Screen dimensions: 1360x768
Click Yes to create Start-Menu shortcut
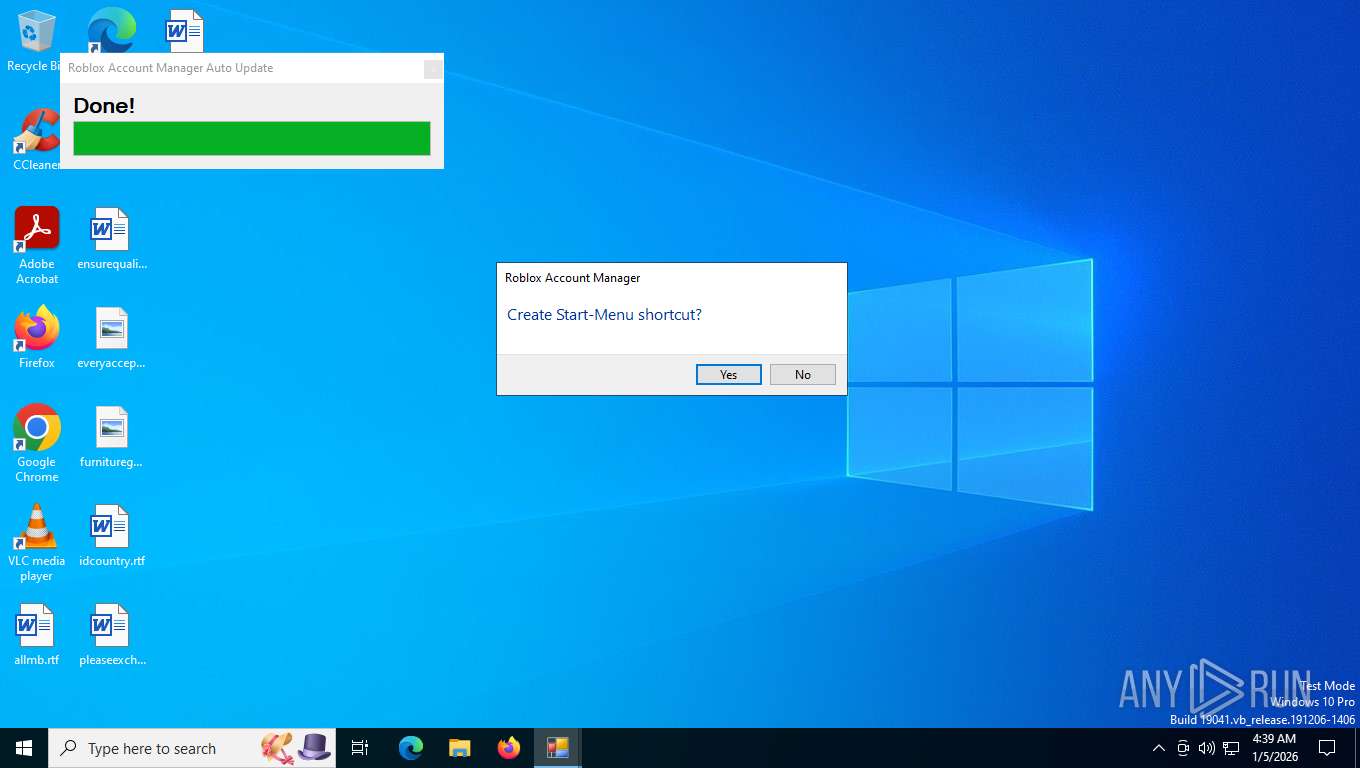click(728, 374)
